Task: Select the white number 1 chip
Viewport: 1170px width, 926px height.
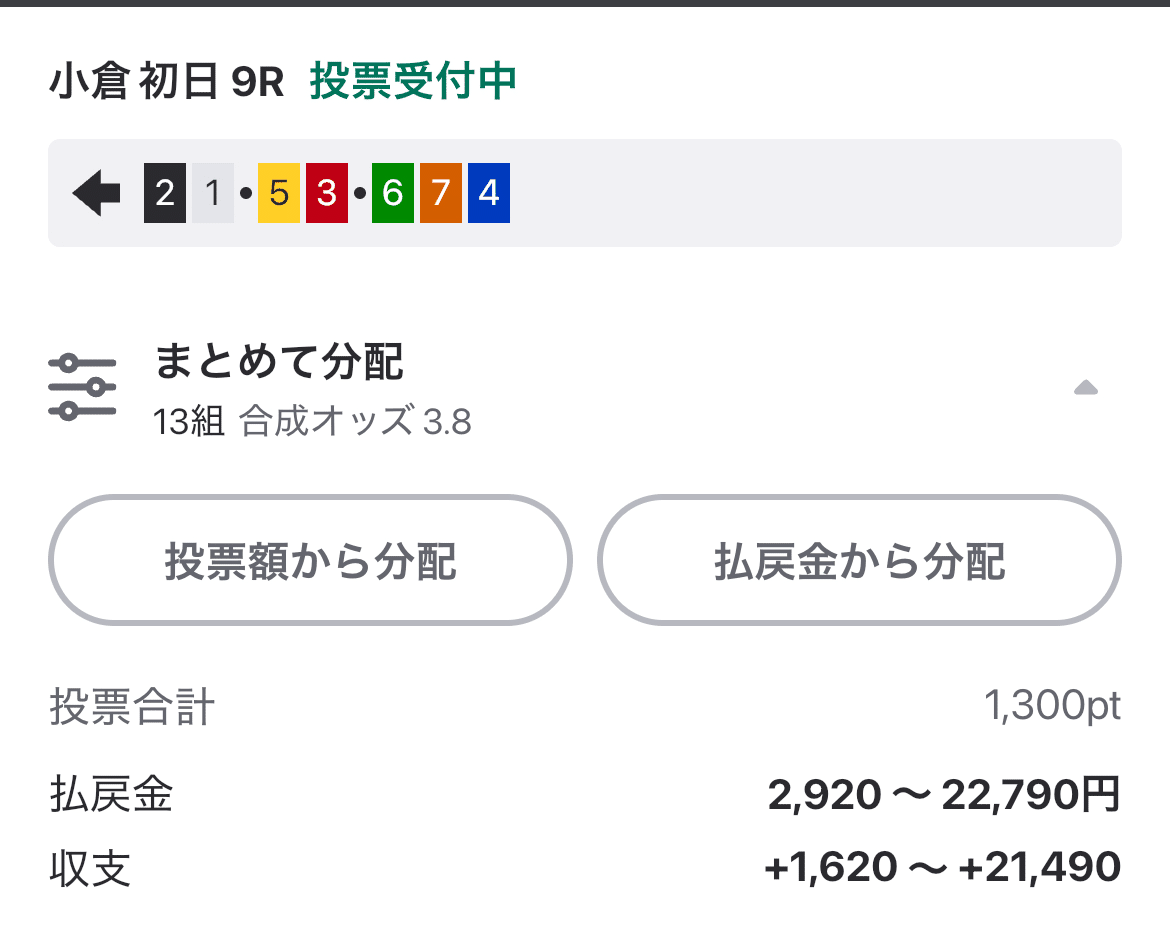Action: [x=212, y=193]
